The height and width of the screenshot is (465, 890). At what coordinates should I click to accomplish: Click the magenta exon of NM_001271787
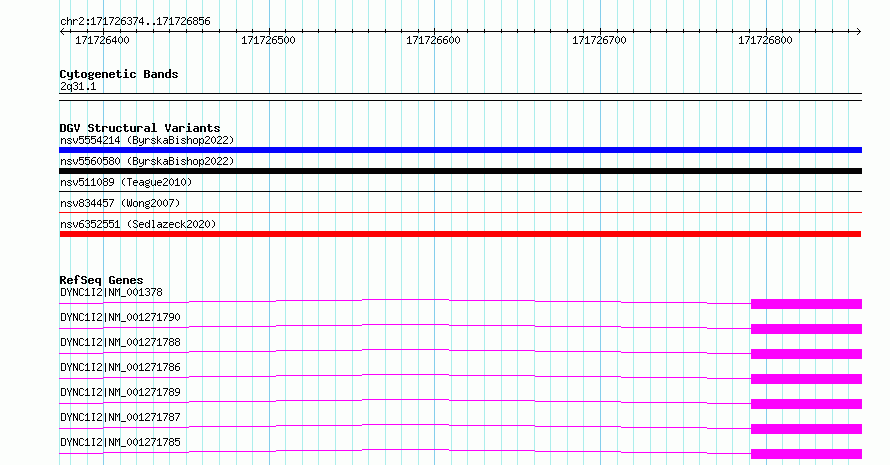[x=807, y=429]
